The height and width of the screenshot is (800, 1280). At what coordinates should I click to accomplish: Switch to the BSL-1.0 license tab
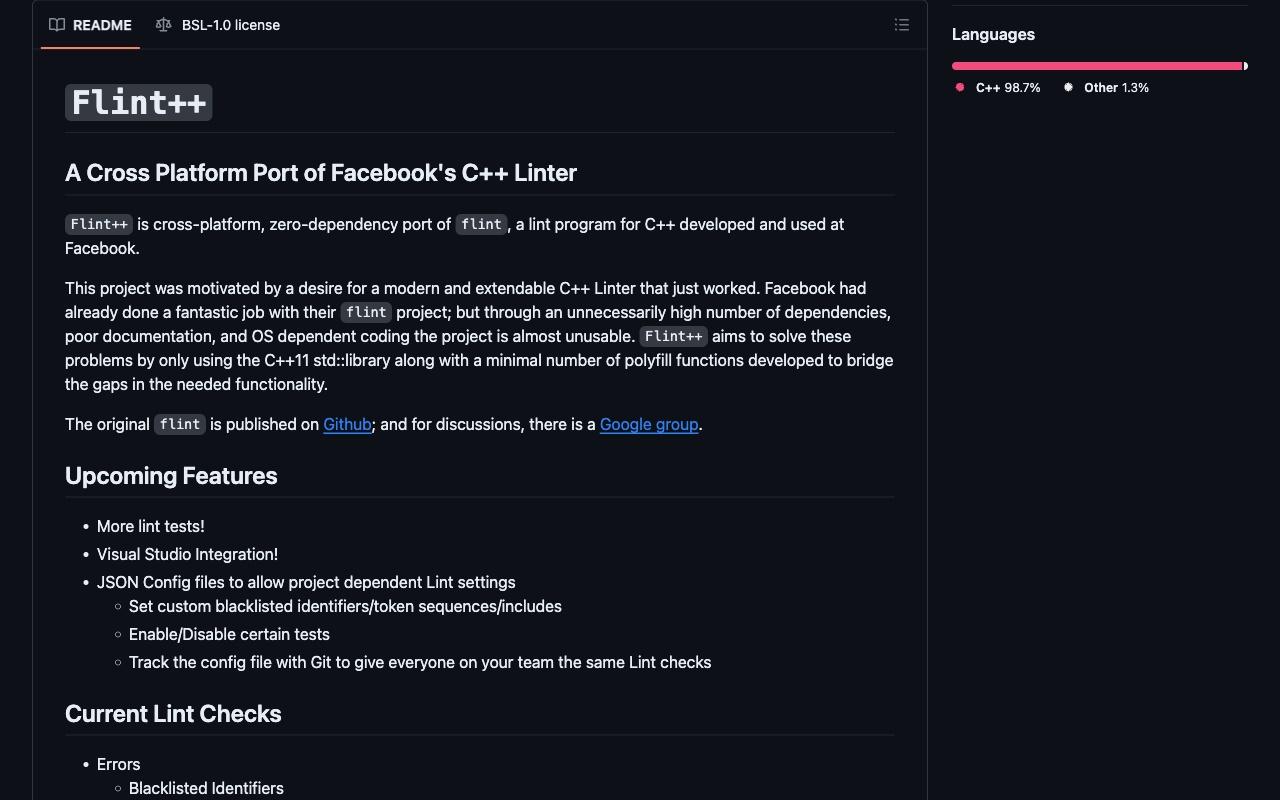(218, 25)
